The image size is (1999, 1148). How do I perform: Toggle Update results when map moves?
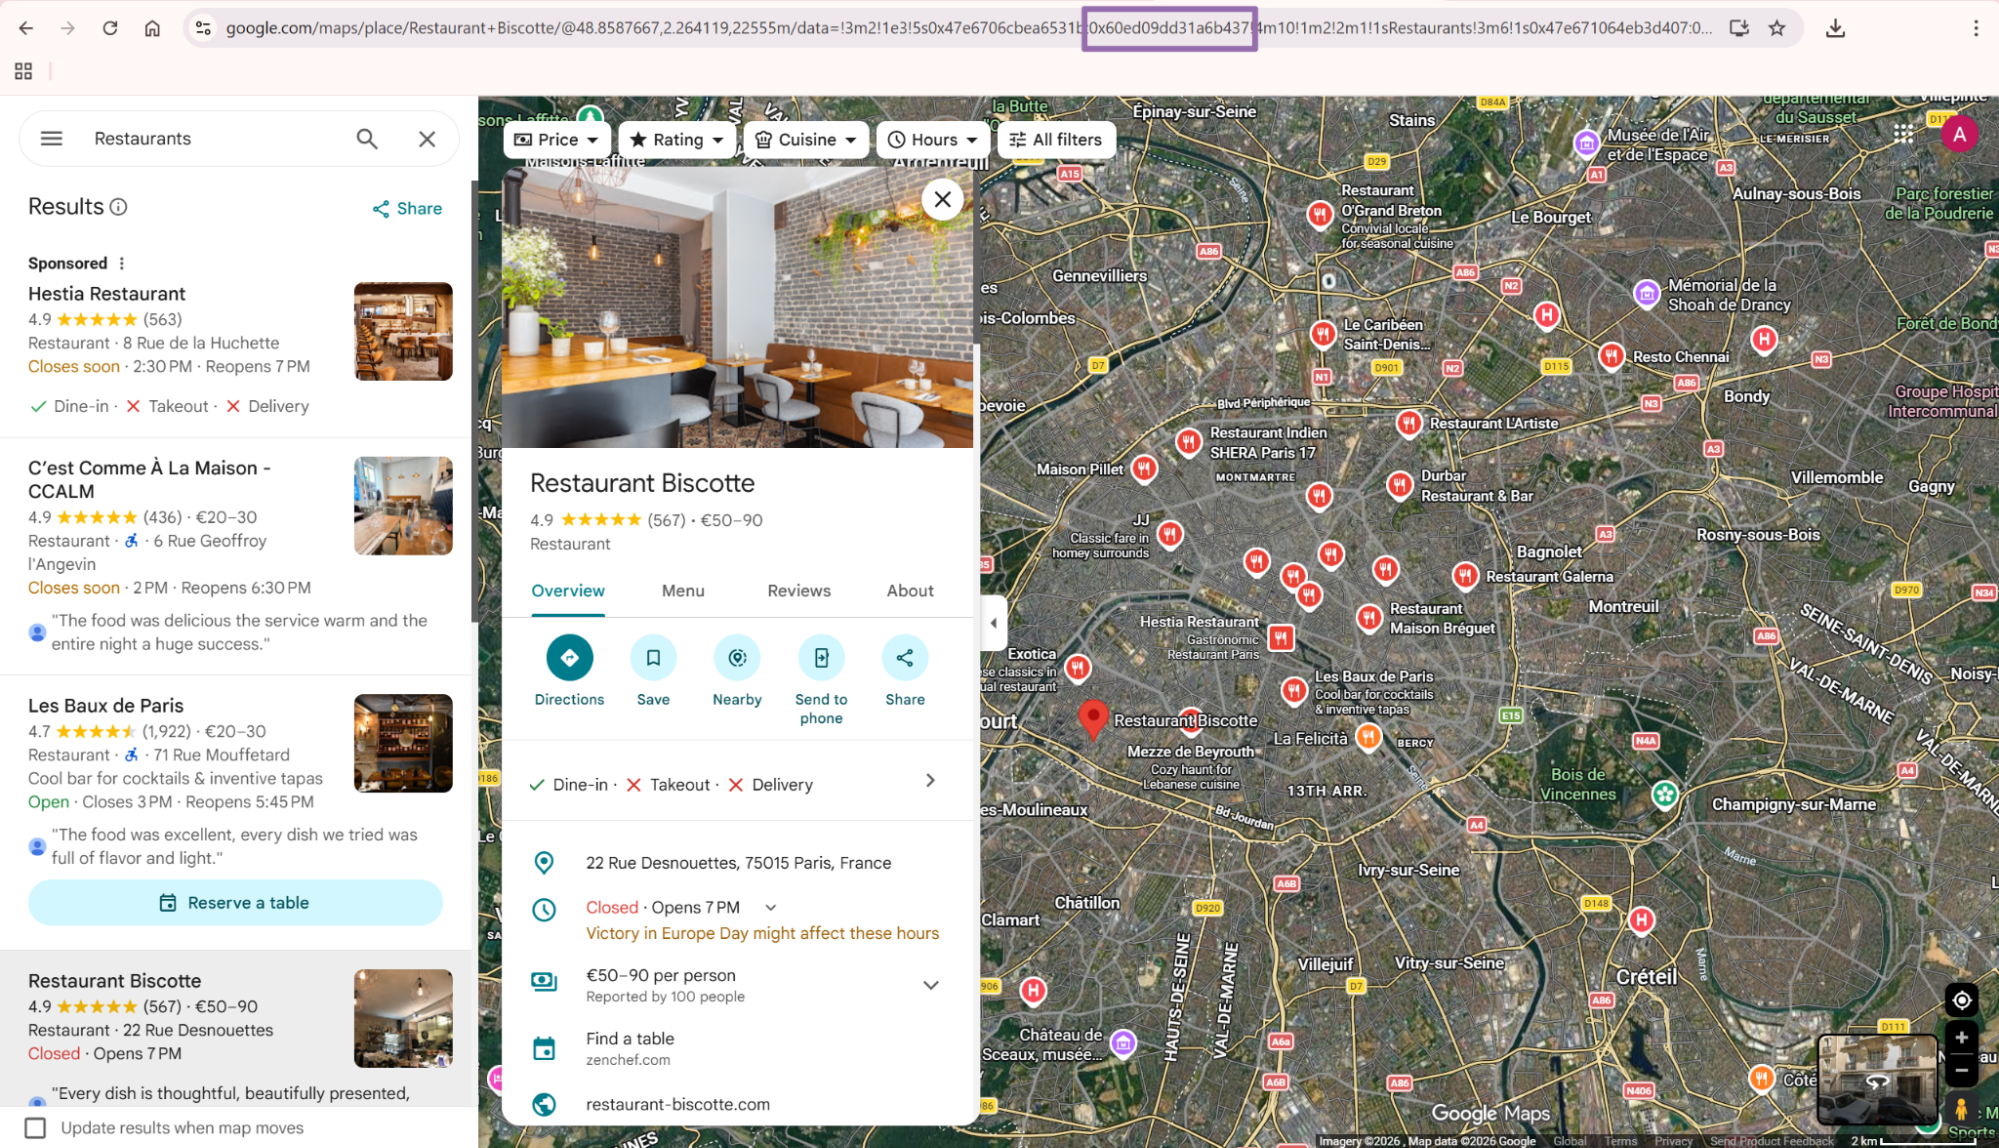coord(36,1127)
